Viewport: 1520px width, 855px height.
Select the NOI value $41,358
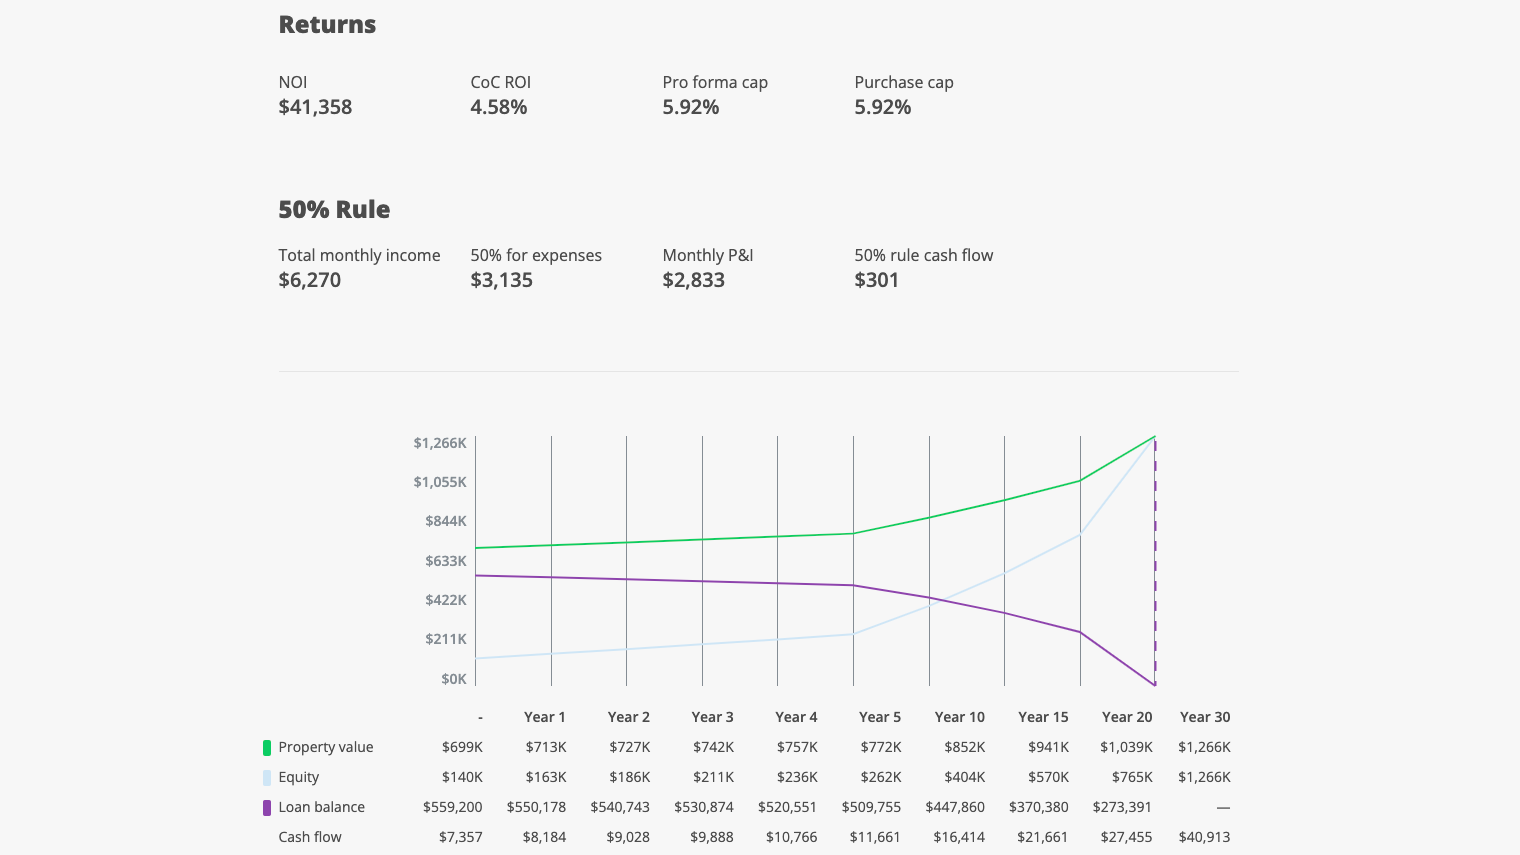point(315,107)
